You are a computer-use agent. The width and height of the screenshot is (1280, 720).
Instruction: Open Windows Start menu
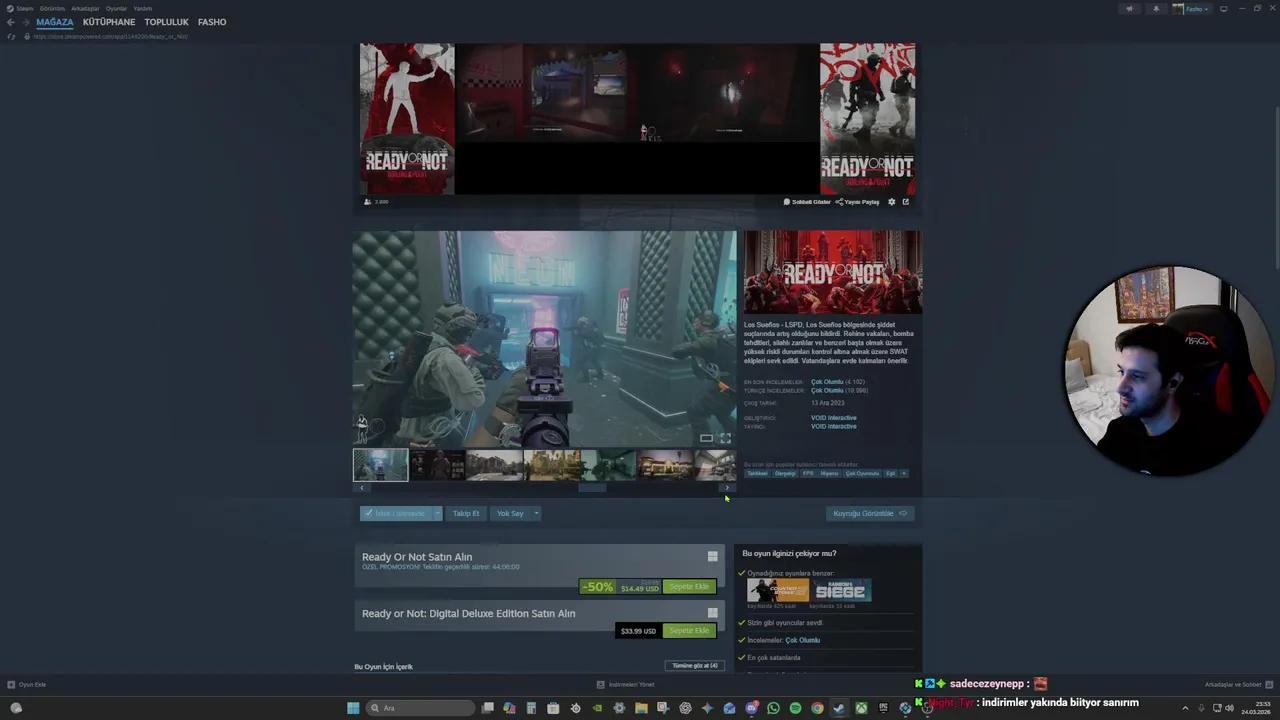[353, 708]
